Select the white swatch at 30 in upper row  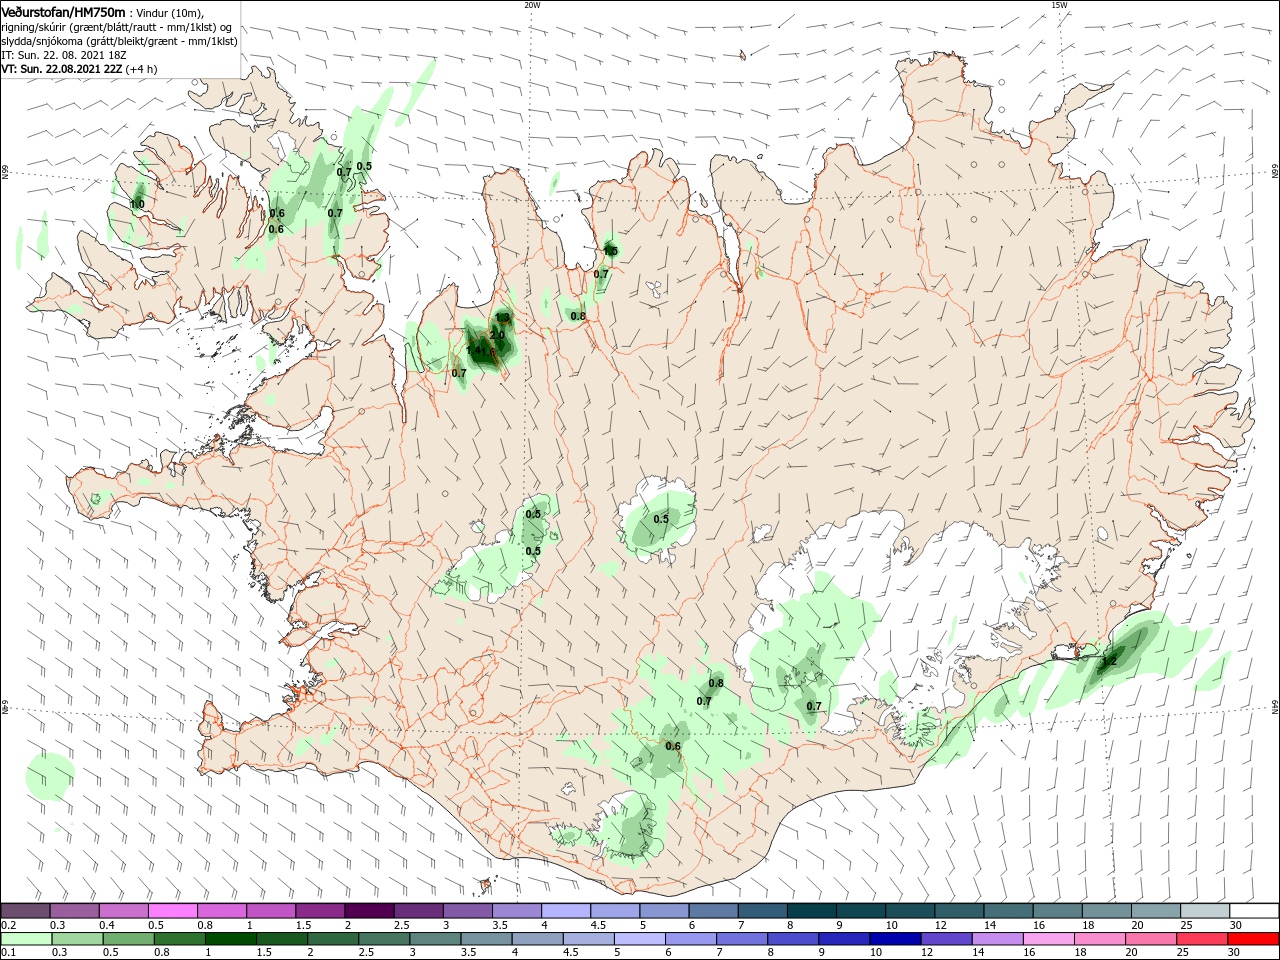1254,911
